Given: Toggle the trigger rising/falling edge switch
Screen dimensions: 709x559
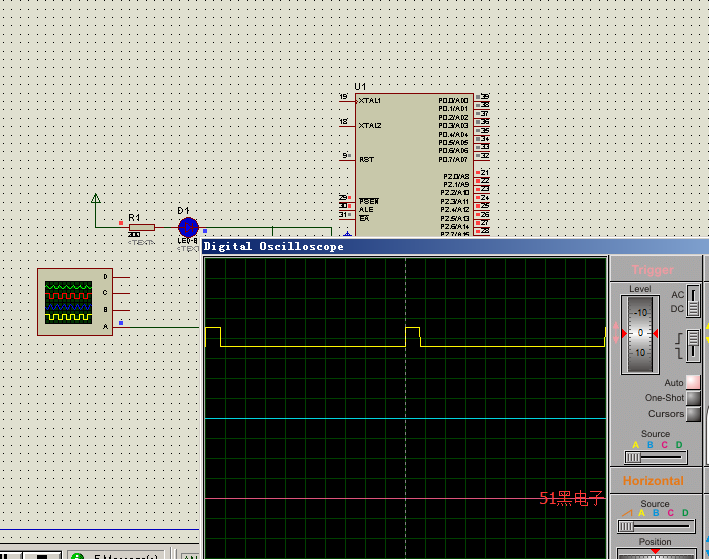Looking at the screenshot, I should pos(693,346).
